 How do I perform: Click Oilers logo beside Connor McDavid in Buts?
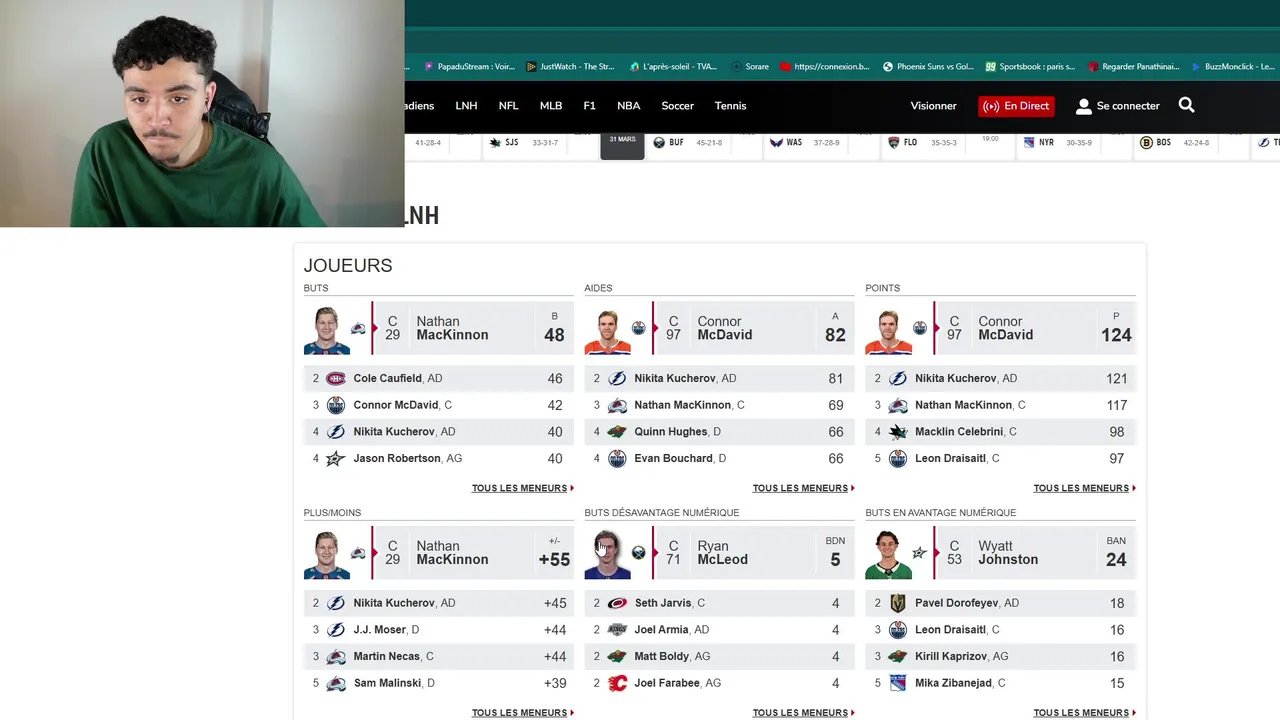tap(336, 405)
